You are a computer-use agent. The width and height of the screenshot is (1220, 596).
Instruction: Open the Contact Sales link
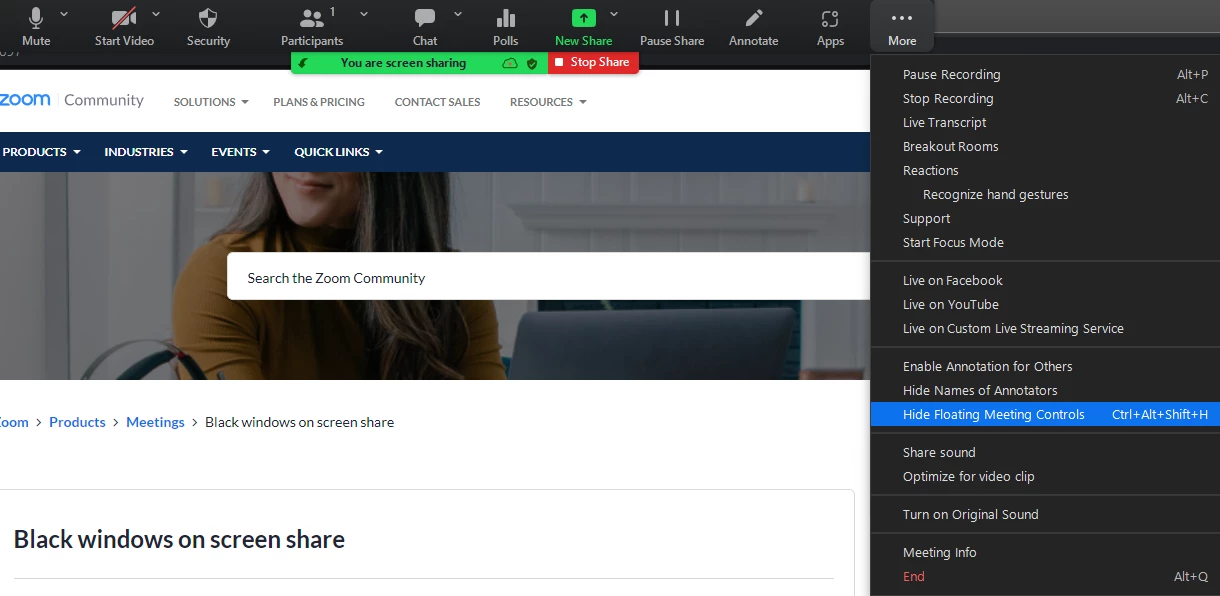click(x=437, y=102)
